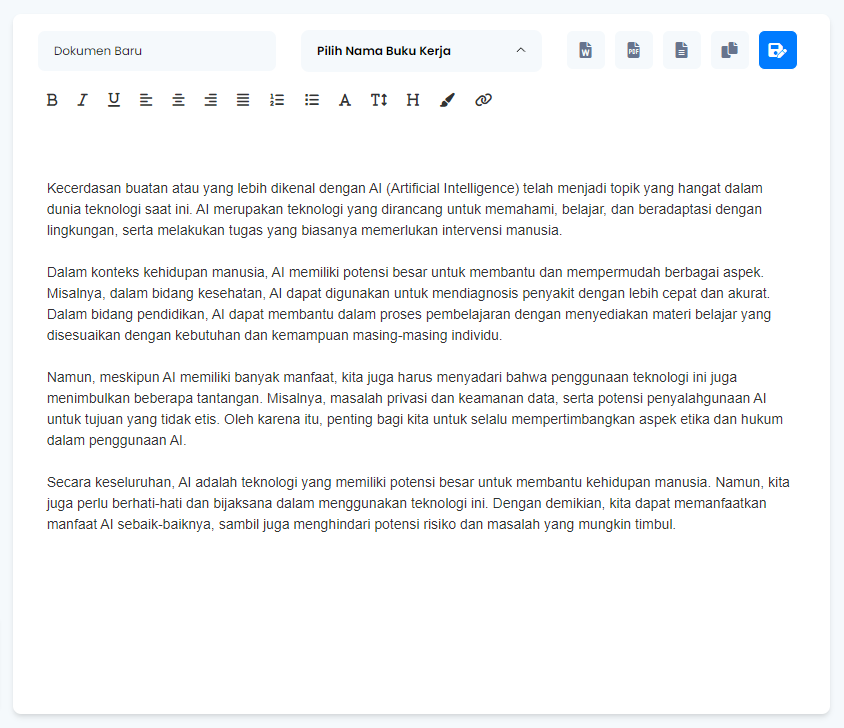Justify the text alignment
This screenshot has width=844, height=728.
pyautogui.click(x=243, y=100)
